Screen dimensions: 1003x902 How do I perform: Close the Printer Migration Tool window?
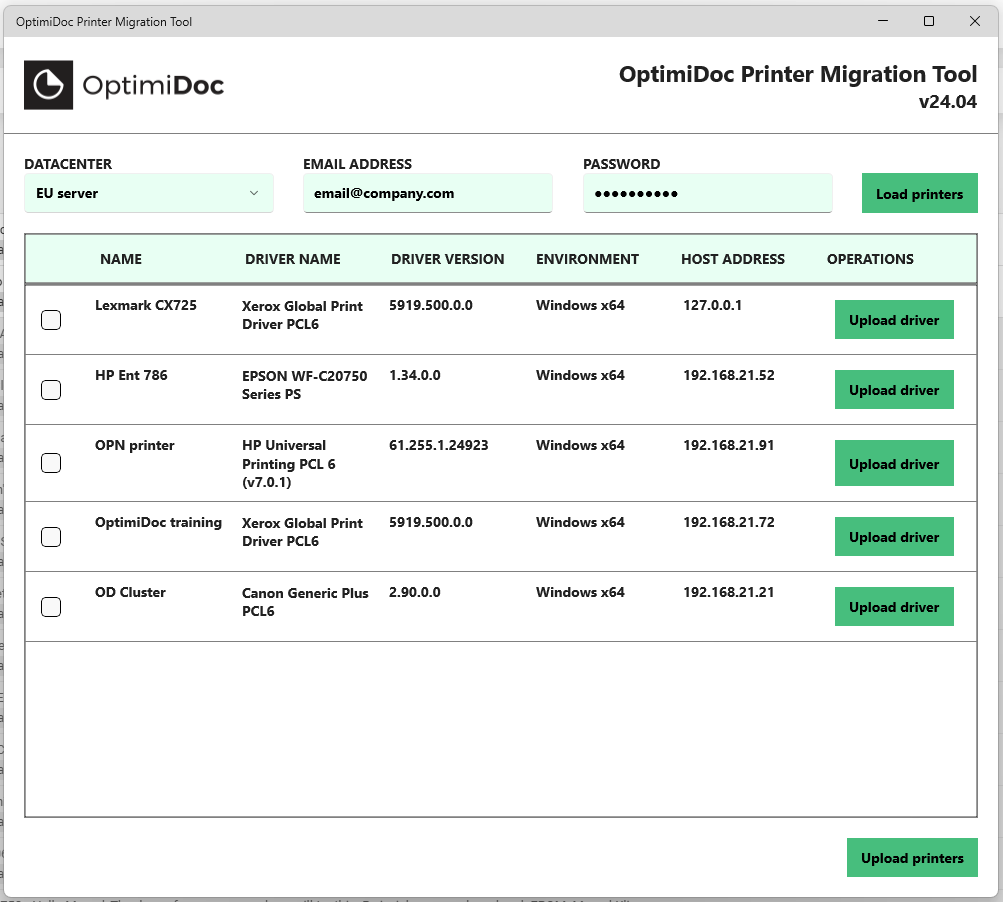(975, 21)
